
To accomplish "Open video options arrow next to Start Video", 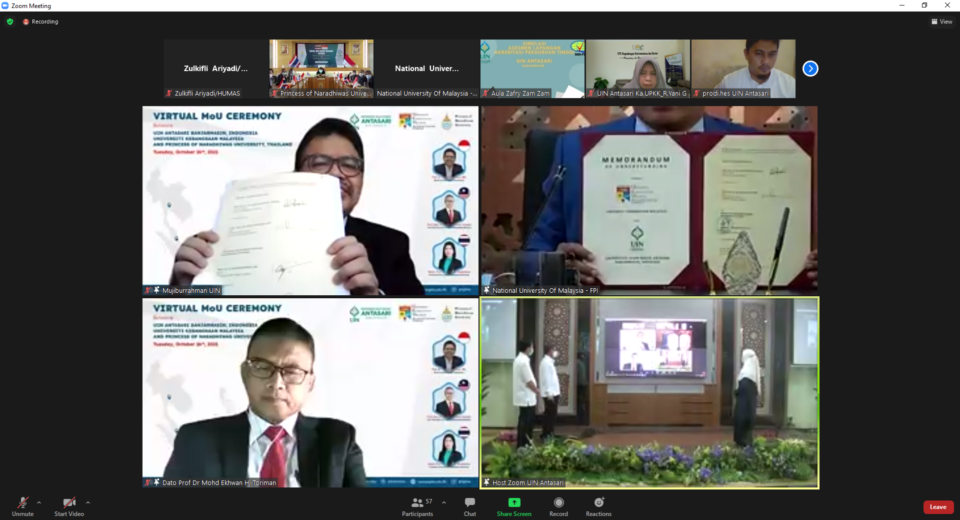I will [88, 503].
